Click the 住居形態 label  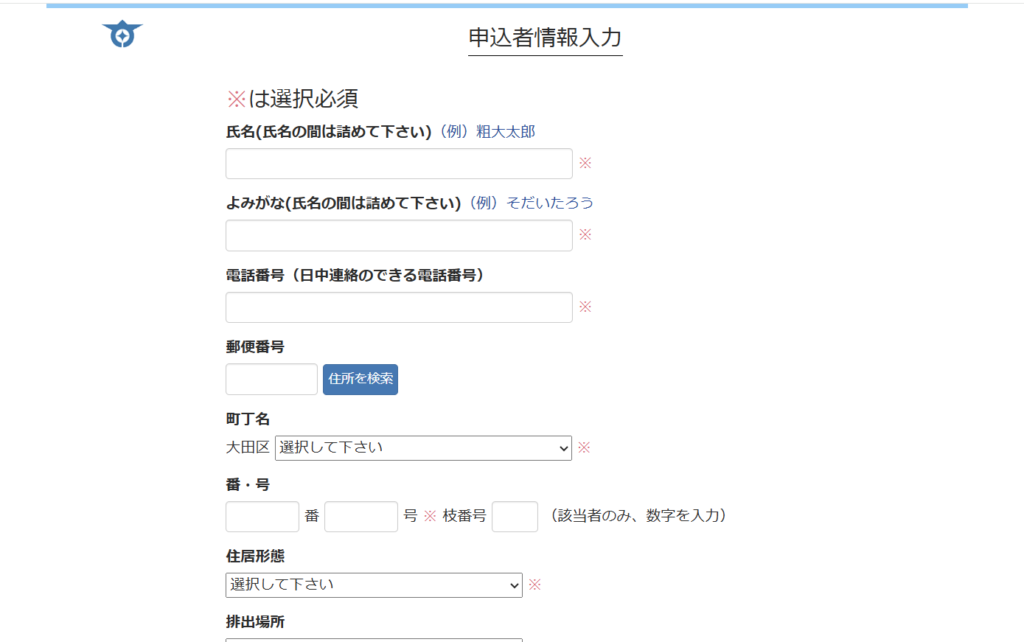click(255, 556)
